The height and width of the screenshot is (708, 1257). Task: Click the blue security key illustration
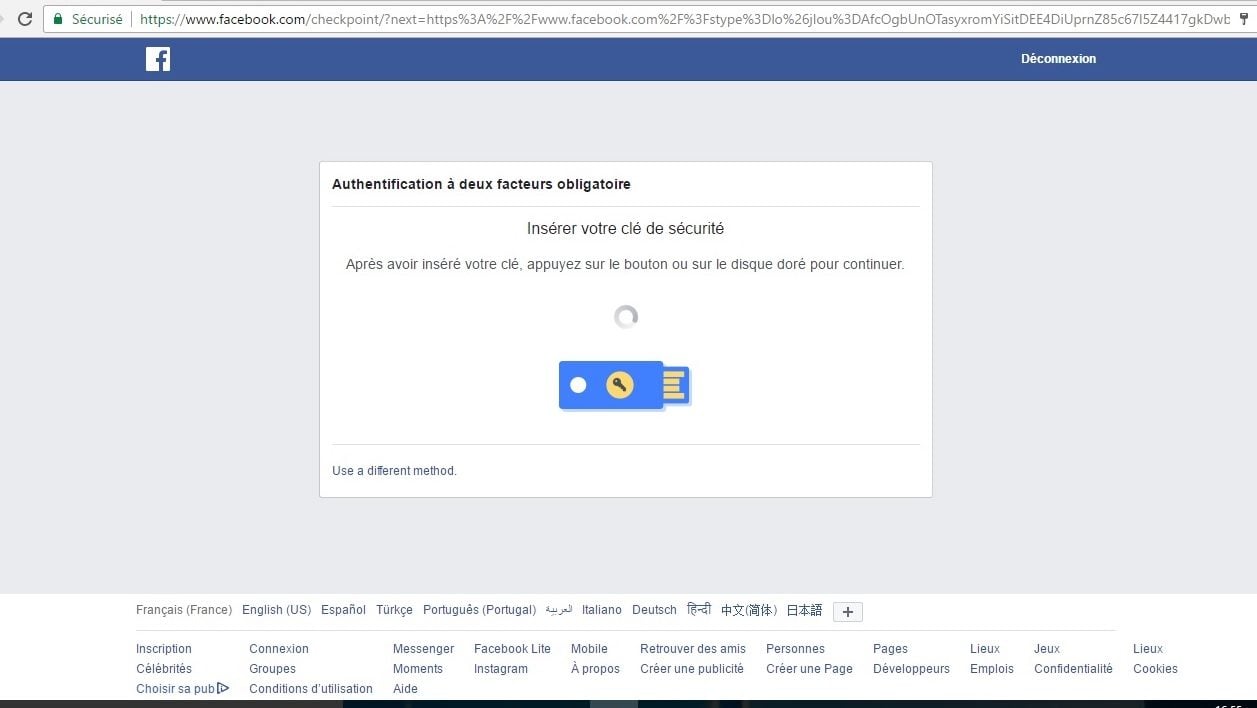coord(625,385)
